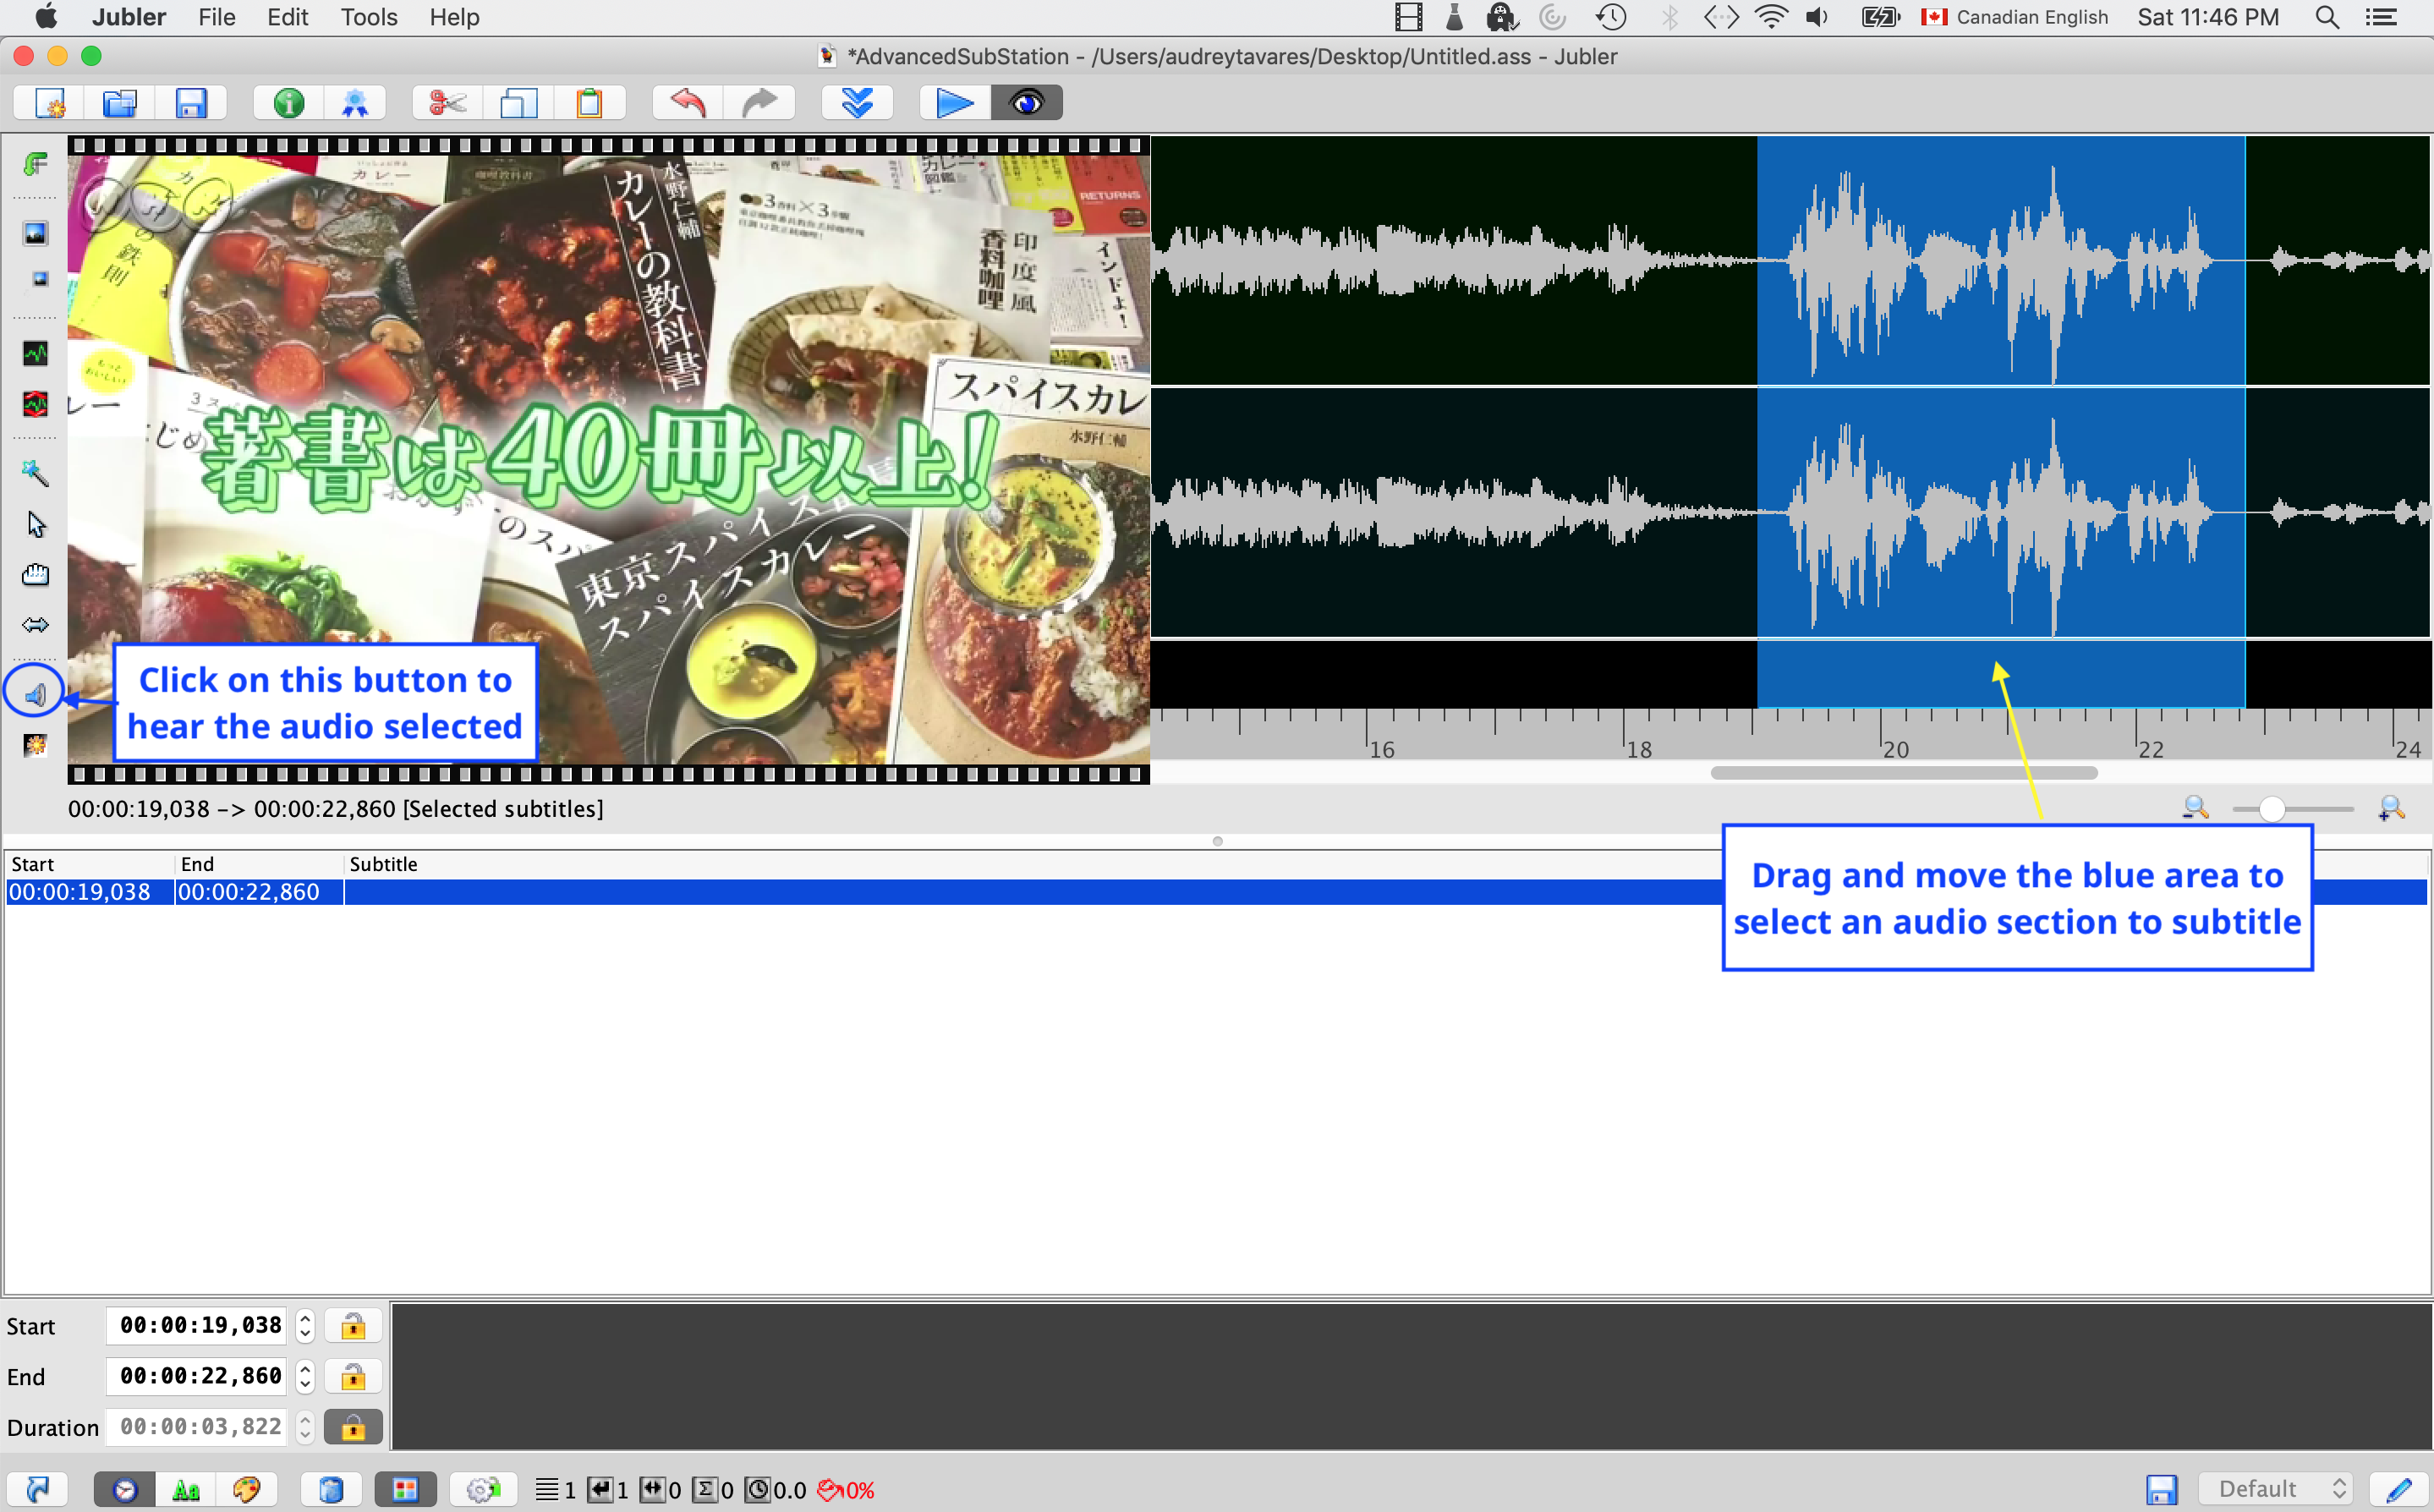Toggle the green audio waveform display
Screen dimensions: 2434x1512
click(35, 353)
